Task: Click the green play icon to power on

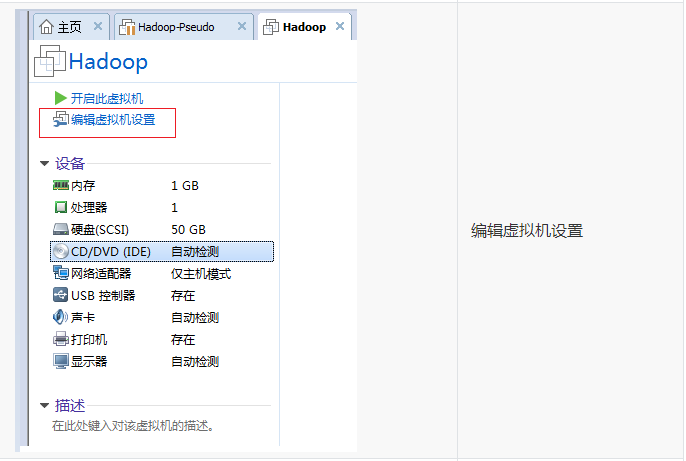Action: pyautogui.click(x=60, y=98)
